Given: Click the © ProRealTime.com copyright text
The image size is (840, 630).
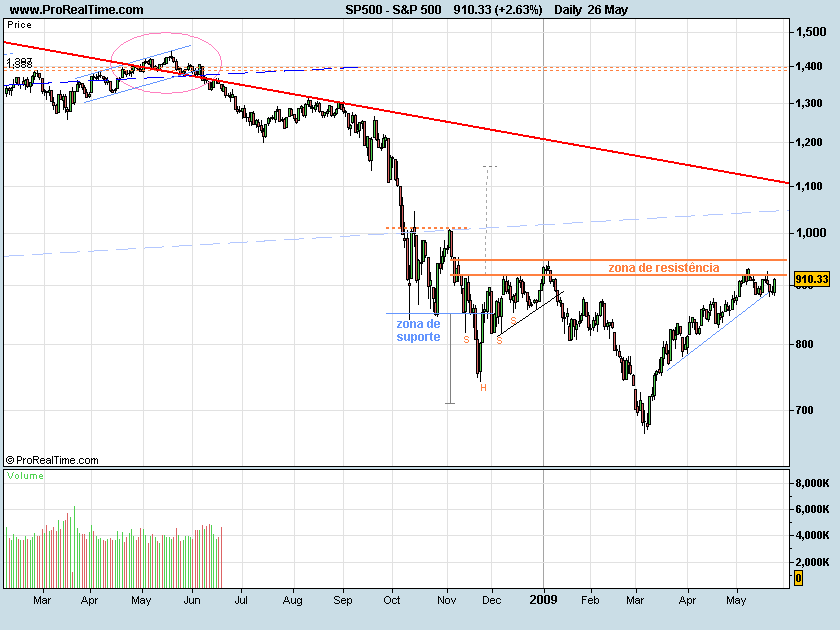Looking at the screenshot, I should [x=52, y=460].
